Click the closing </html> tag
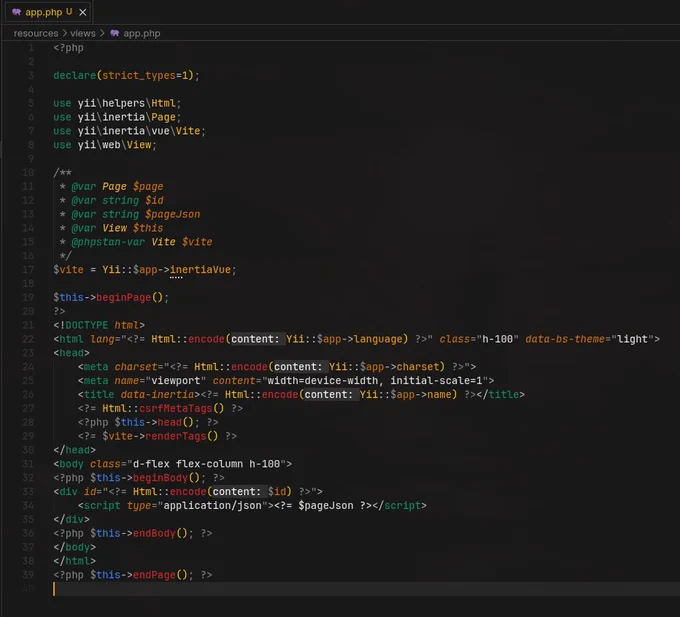Viewport: 680px width, 617px height. point(75,561)
